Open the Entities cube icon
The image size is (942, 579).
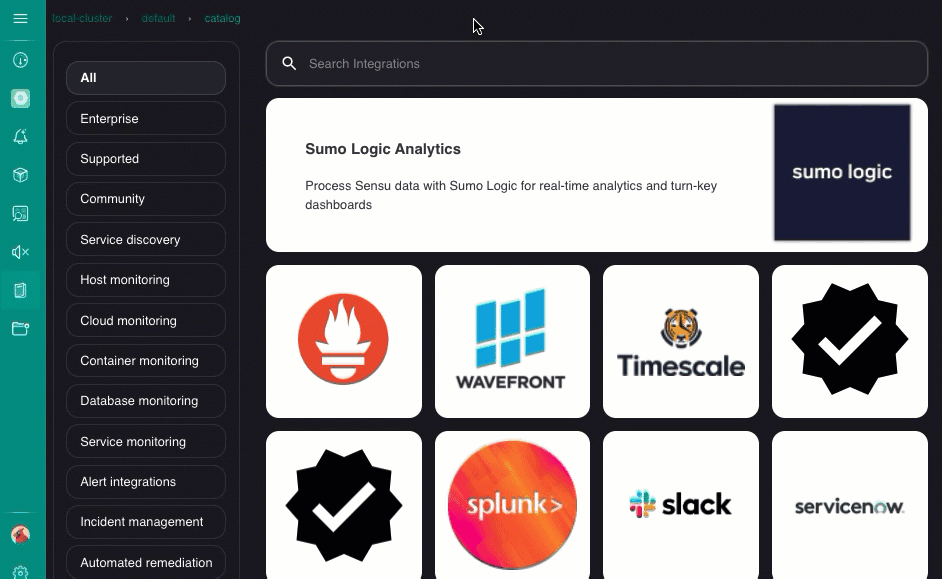20,175
